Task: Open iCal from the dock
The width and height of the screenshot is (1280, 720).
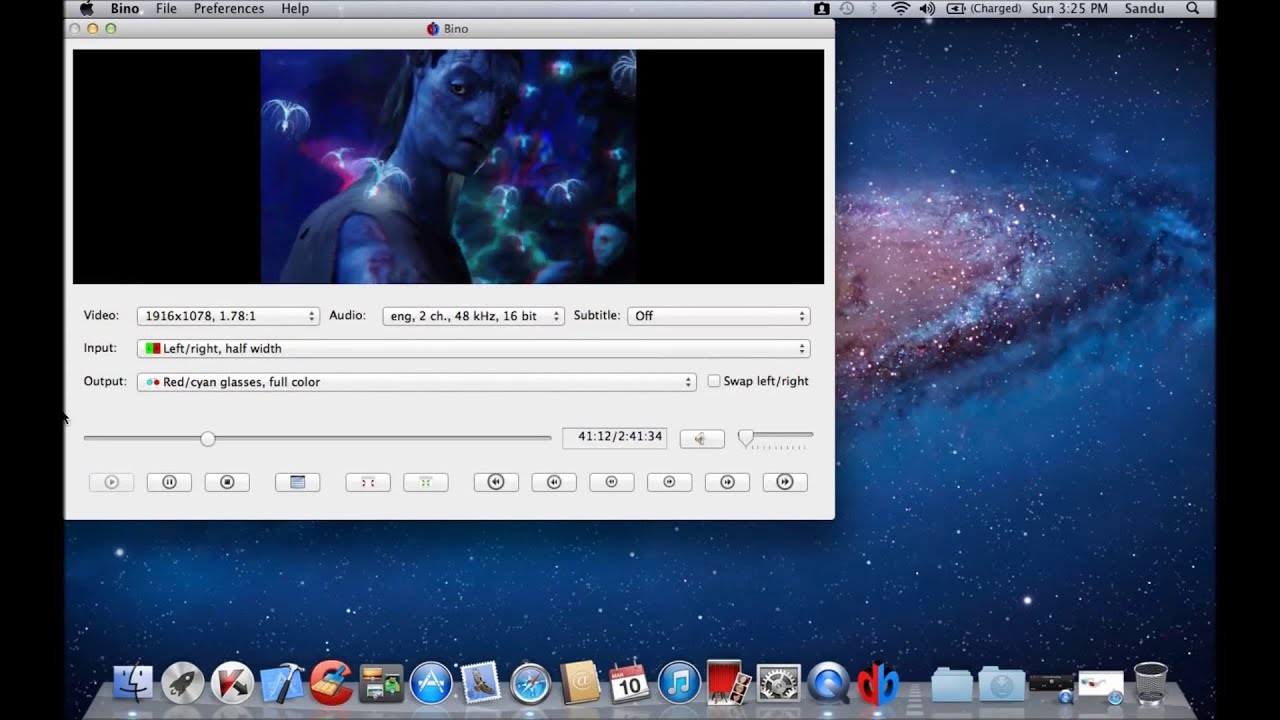Action: tap(629, 683)
